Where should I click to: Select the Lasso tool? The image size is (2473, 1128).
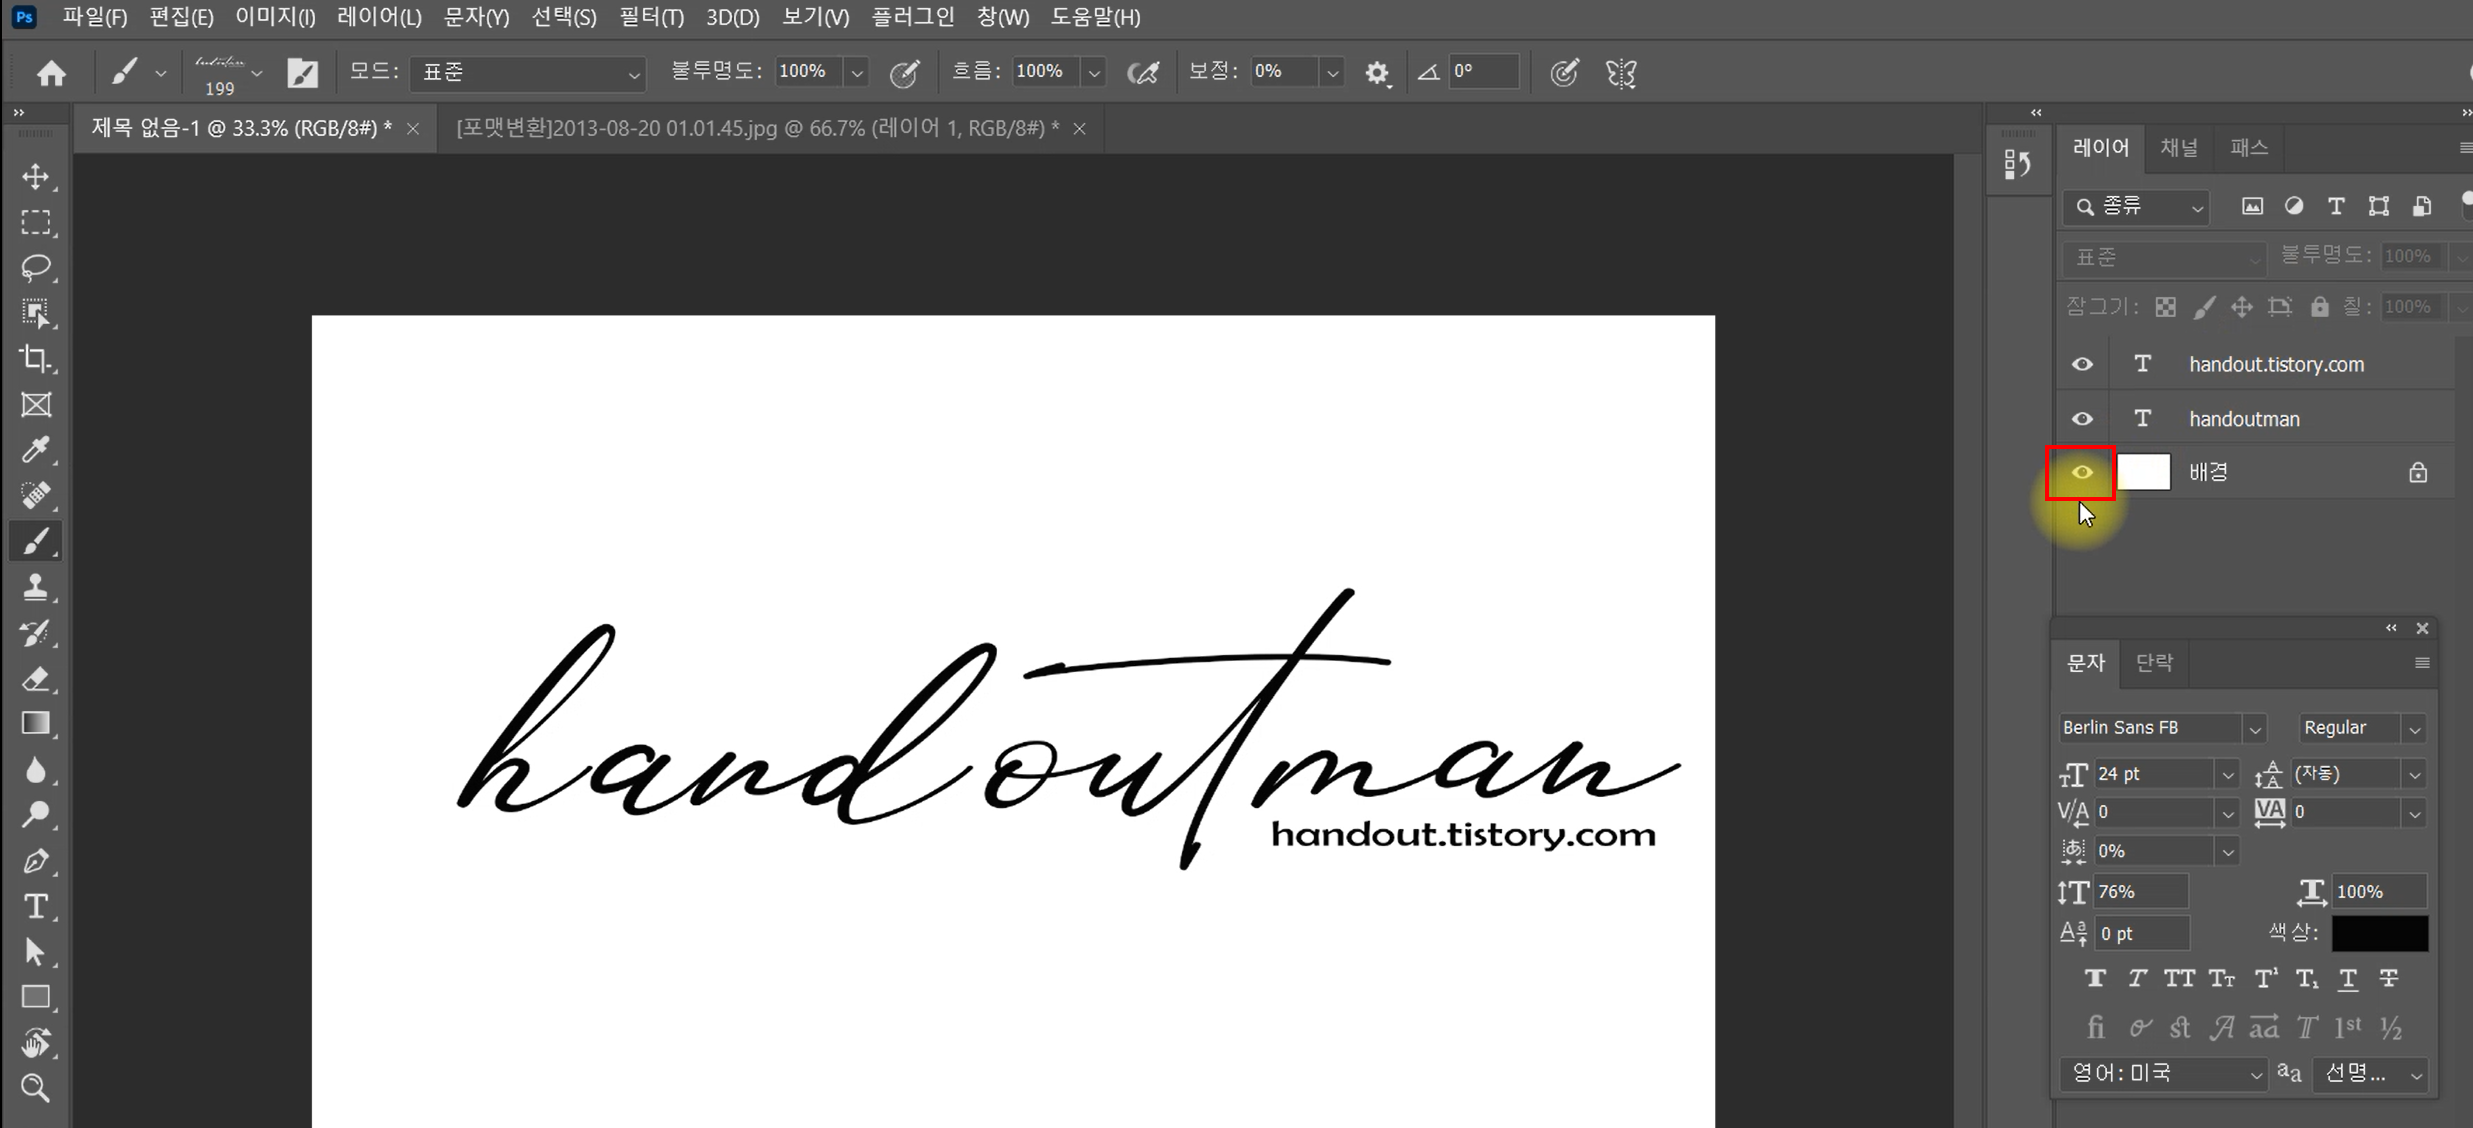[x=36, y=267]
